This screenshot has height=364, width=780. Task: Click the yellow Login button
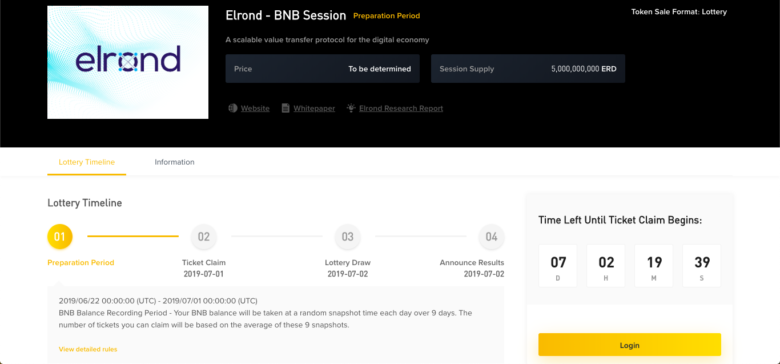coord(629,345)
